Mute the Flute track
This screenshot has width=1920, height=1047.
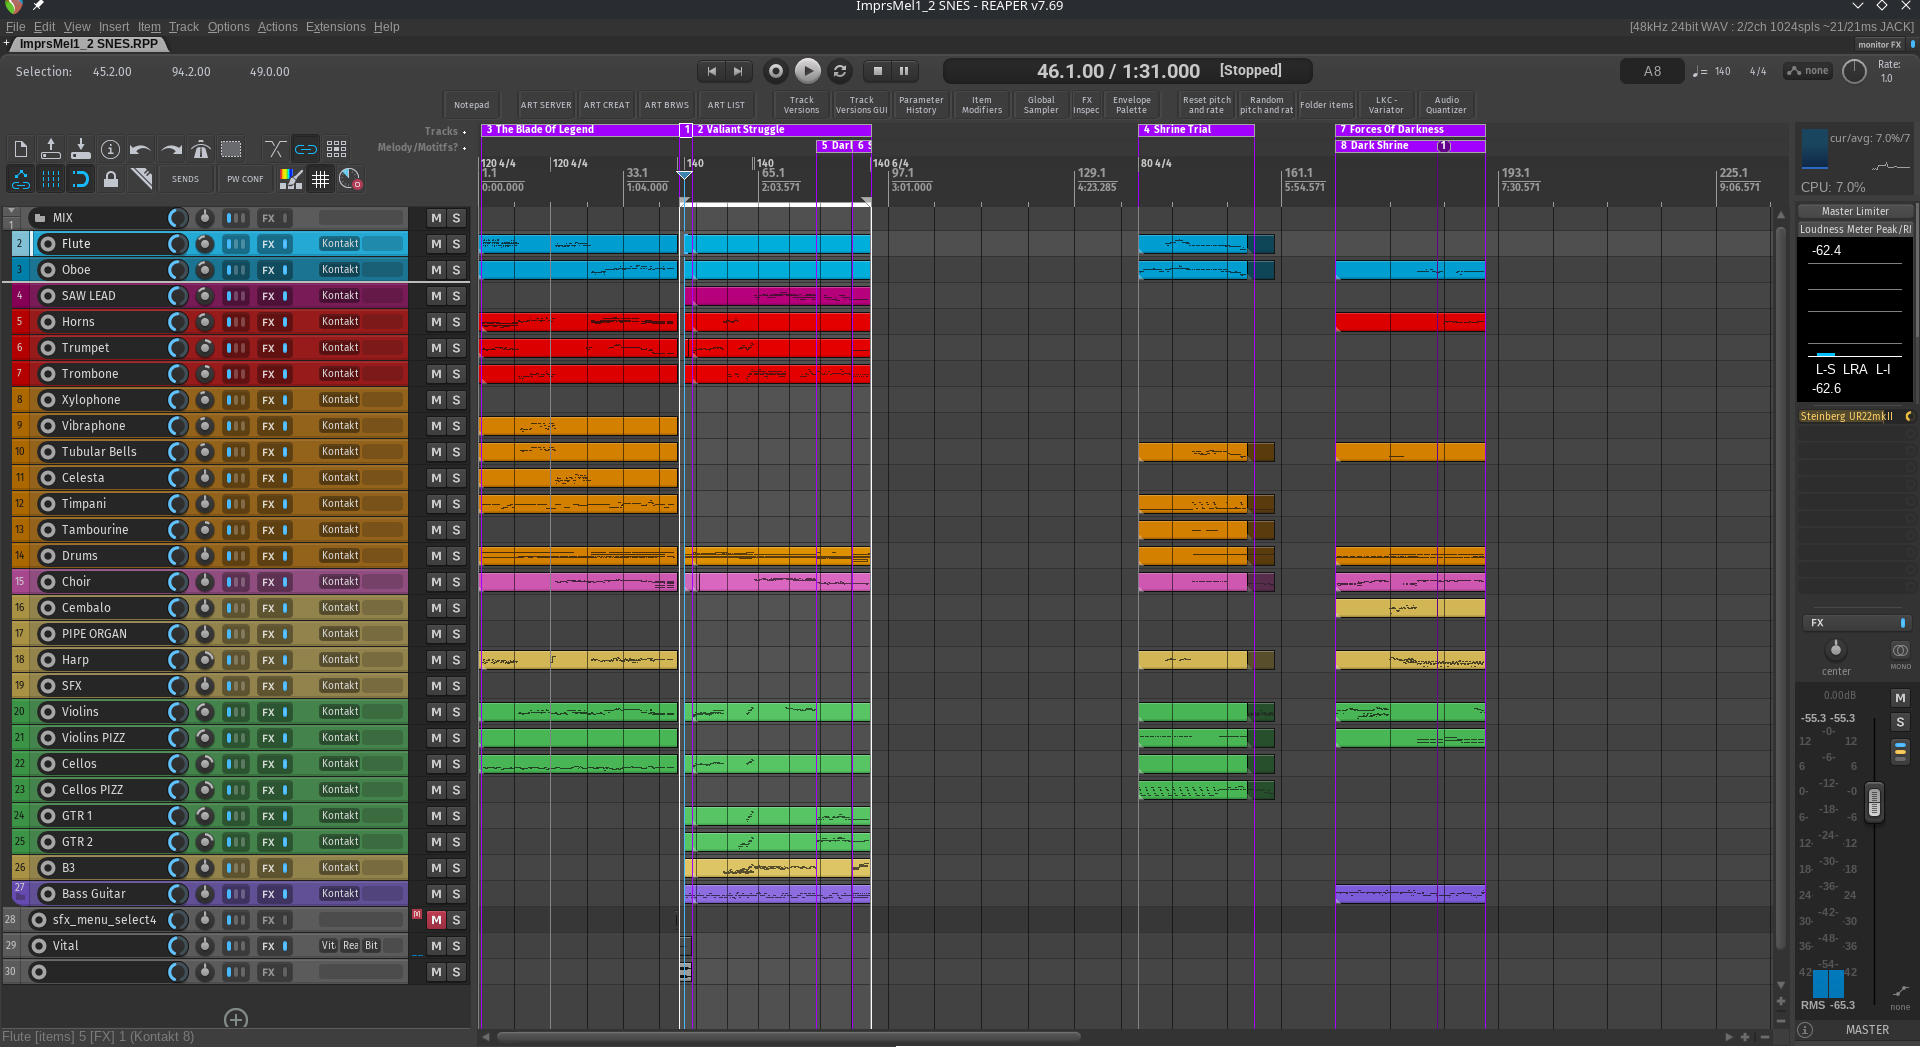pyautogui.click(x=436, y=244)
